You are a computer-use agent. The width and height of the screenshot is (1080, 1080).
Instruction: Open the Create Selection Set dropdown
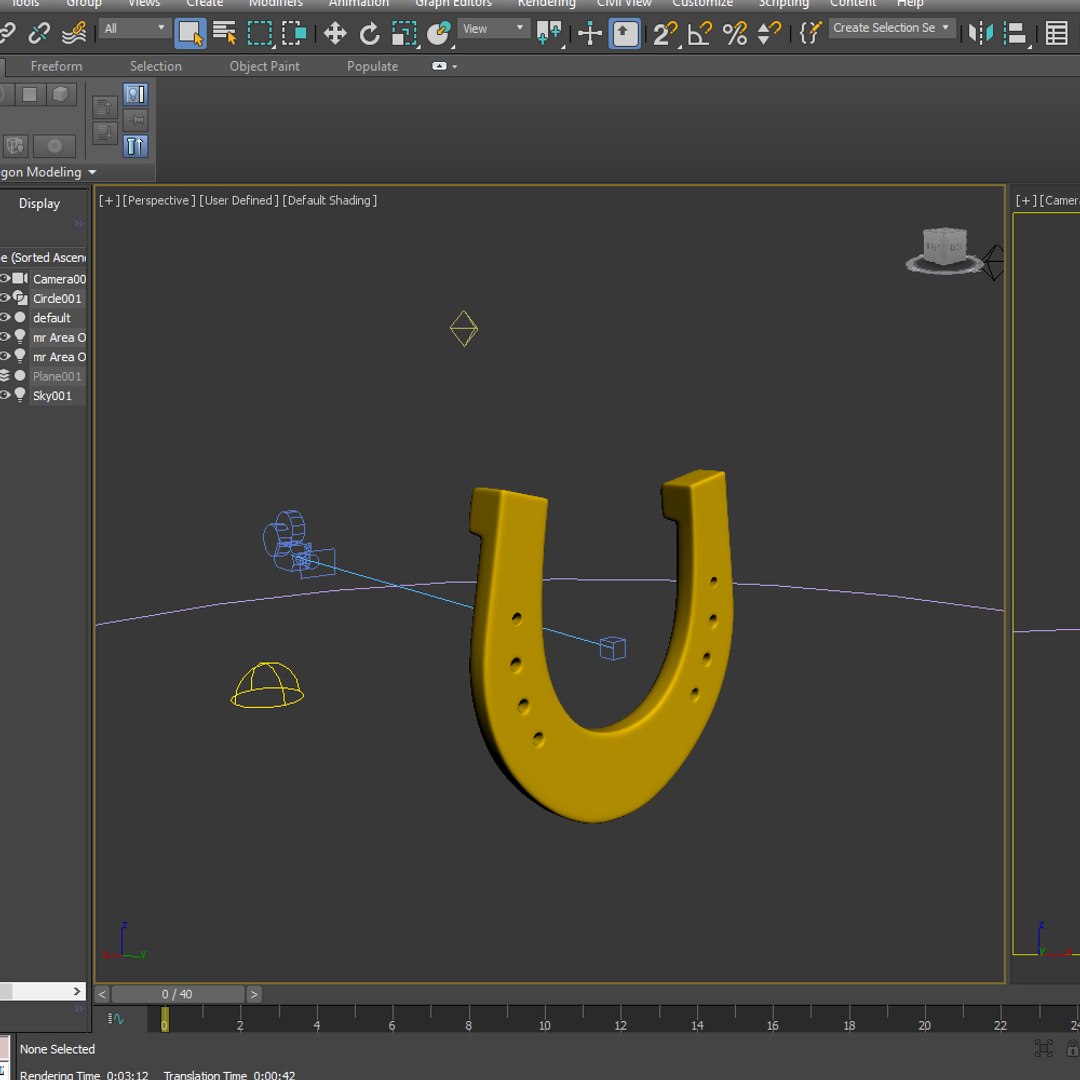point(891,28)
